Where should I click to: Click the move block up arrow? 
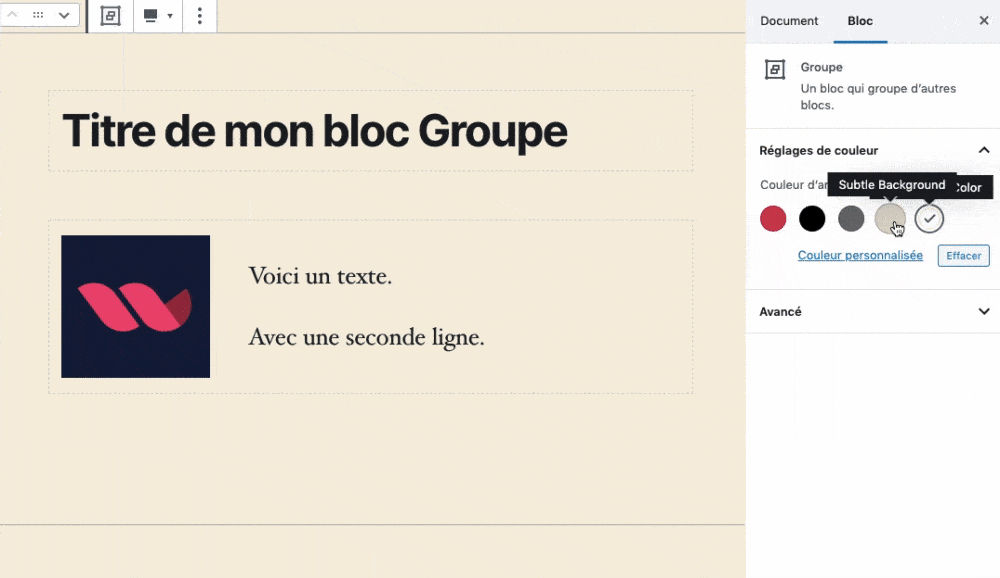tap(12, 15)
